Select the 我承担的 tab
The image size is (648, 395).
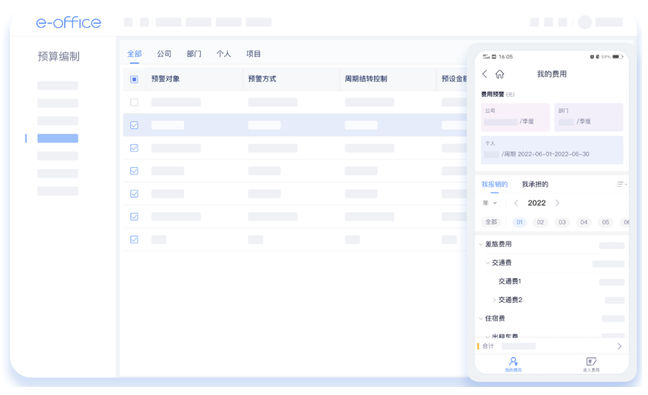tap(535, 184)
